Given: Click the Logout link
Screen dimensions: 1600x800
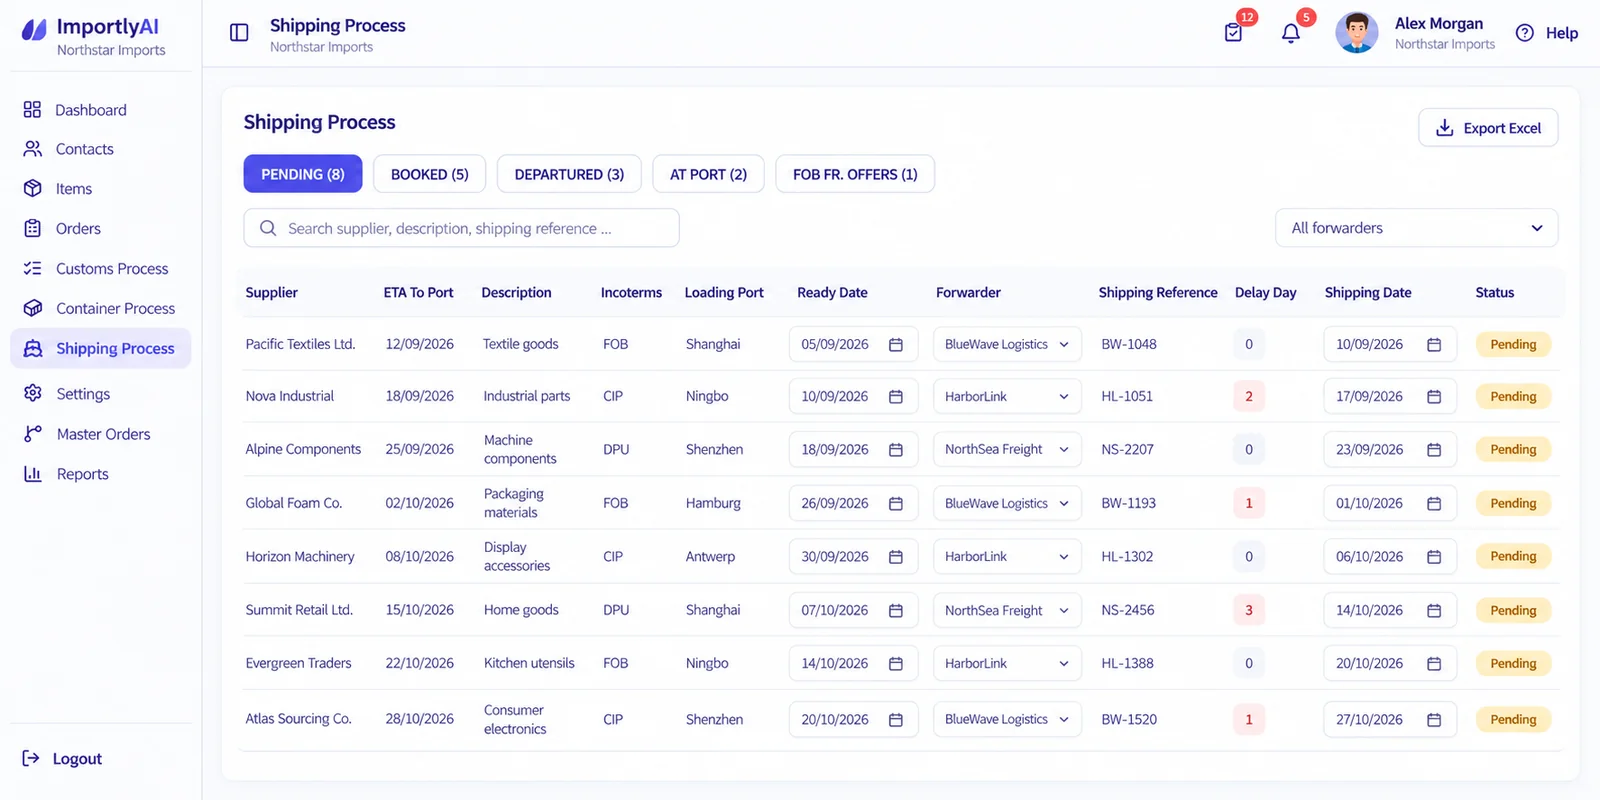Looking at the screenshot, I should [x=62, y=759].
